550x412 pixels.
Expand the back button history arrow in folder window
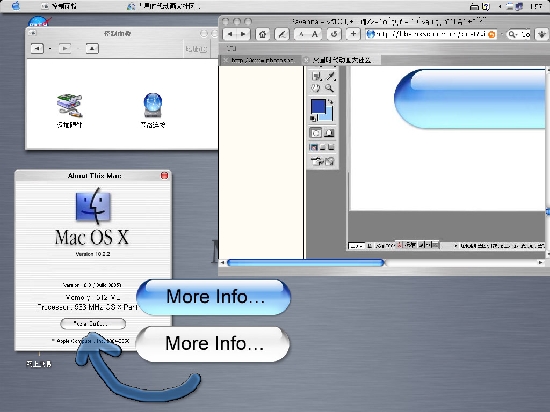click(x=50, y=48)
